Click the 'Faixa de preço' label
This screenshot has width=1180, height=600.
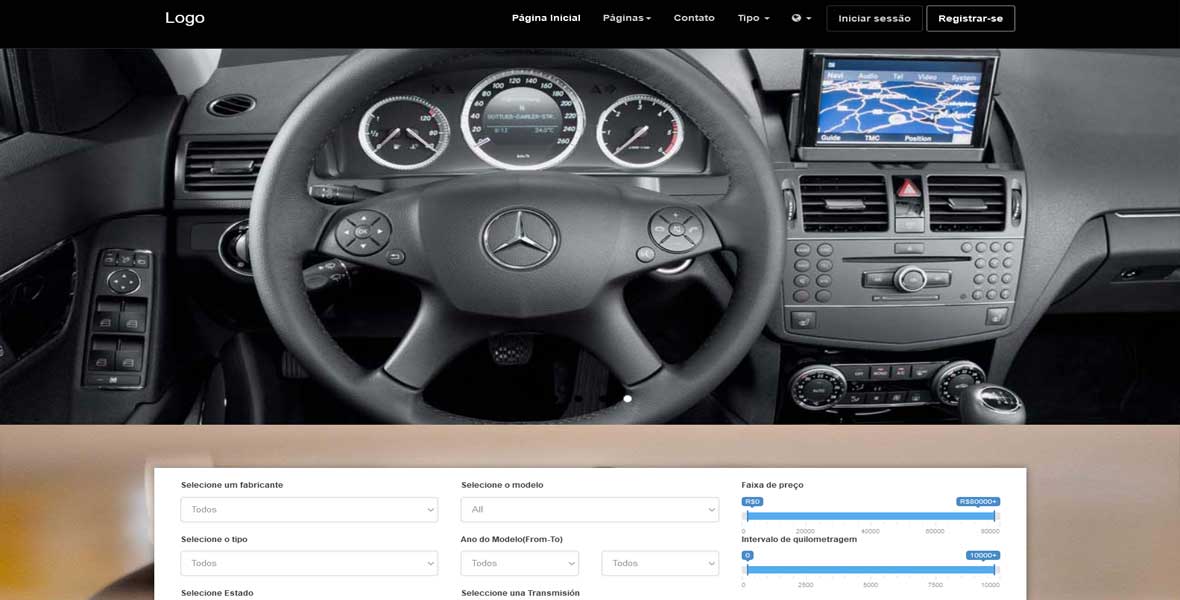point(772,486)
